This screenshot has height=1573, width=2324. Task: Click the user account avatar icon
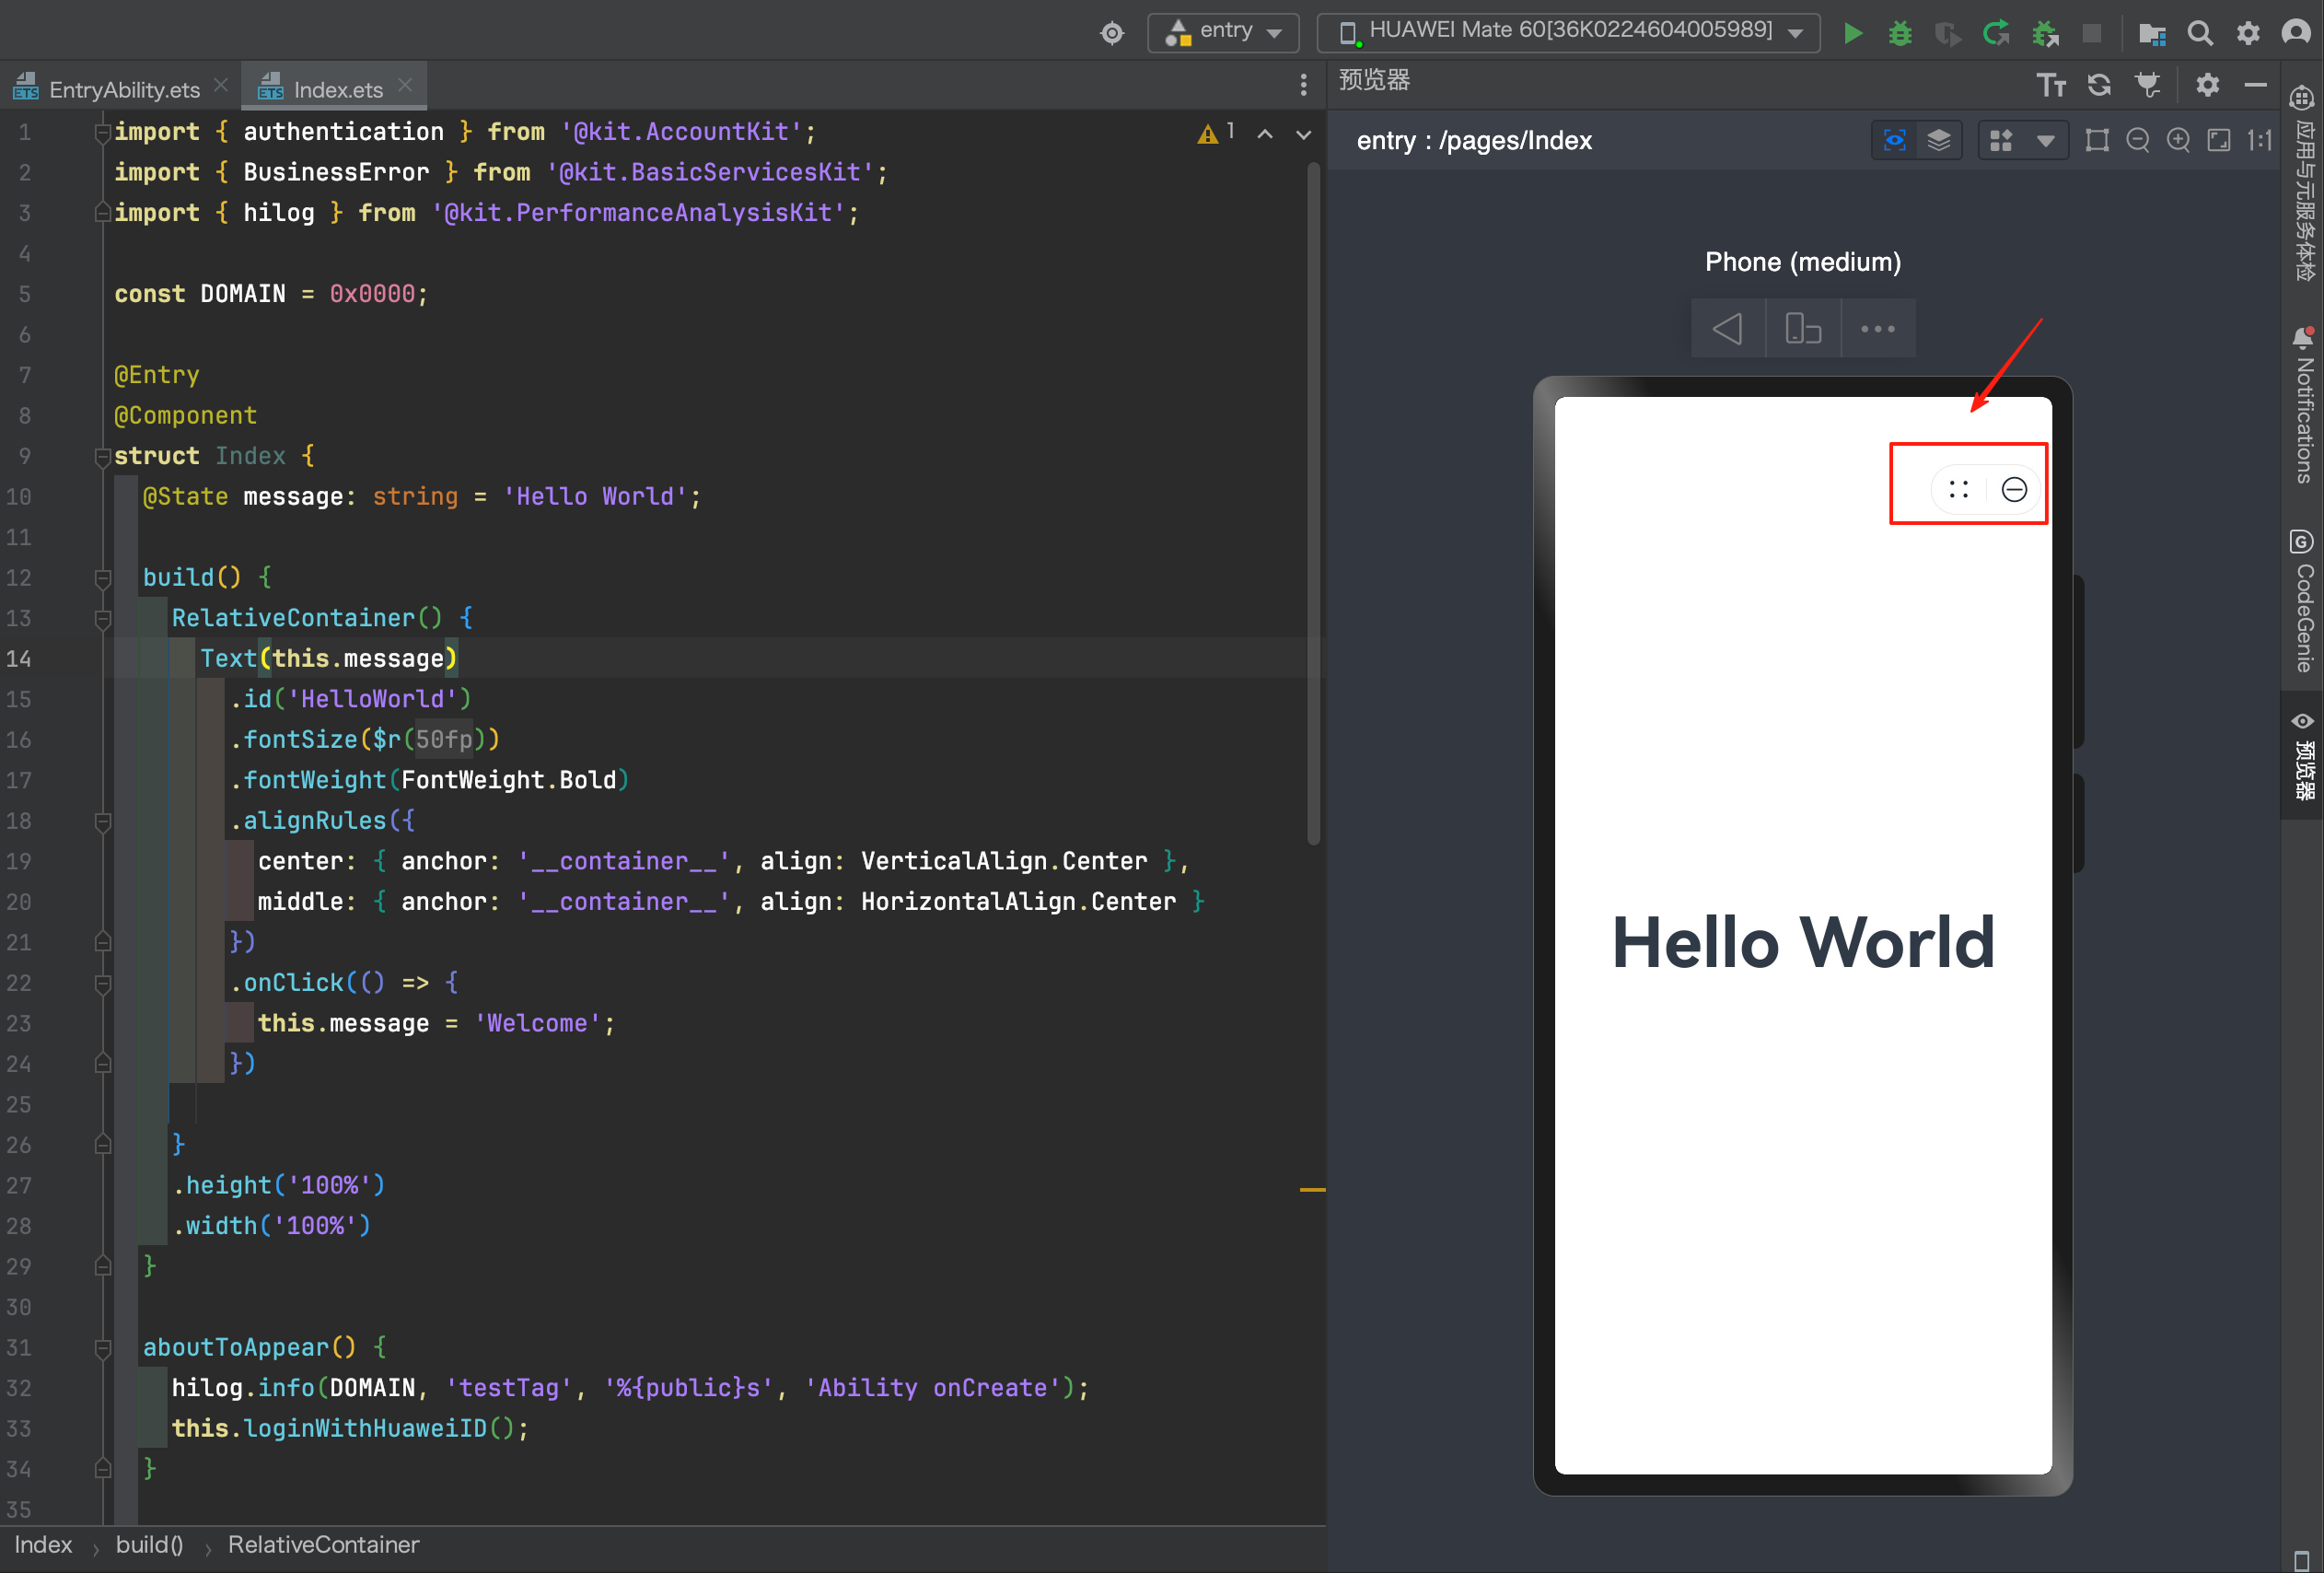(x=2296, y=33)
